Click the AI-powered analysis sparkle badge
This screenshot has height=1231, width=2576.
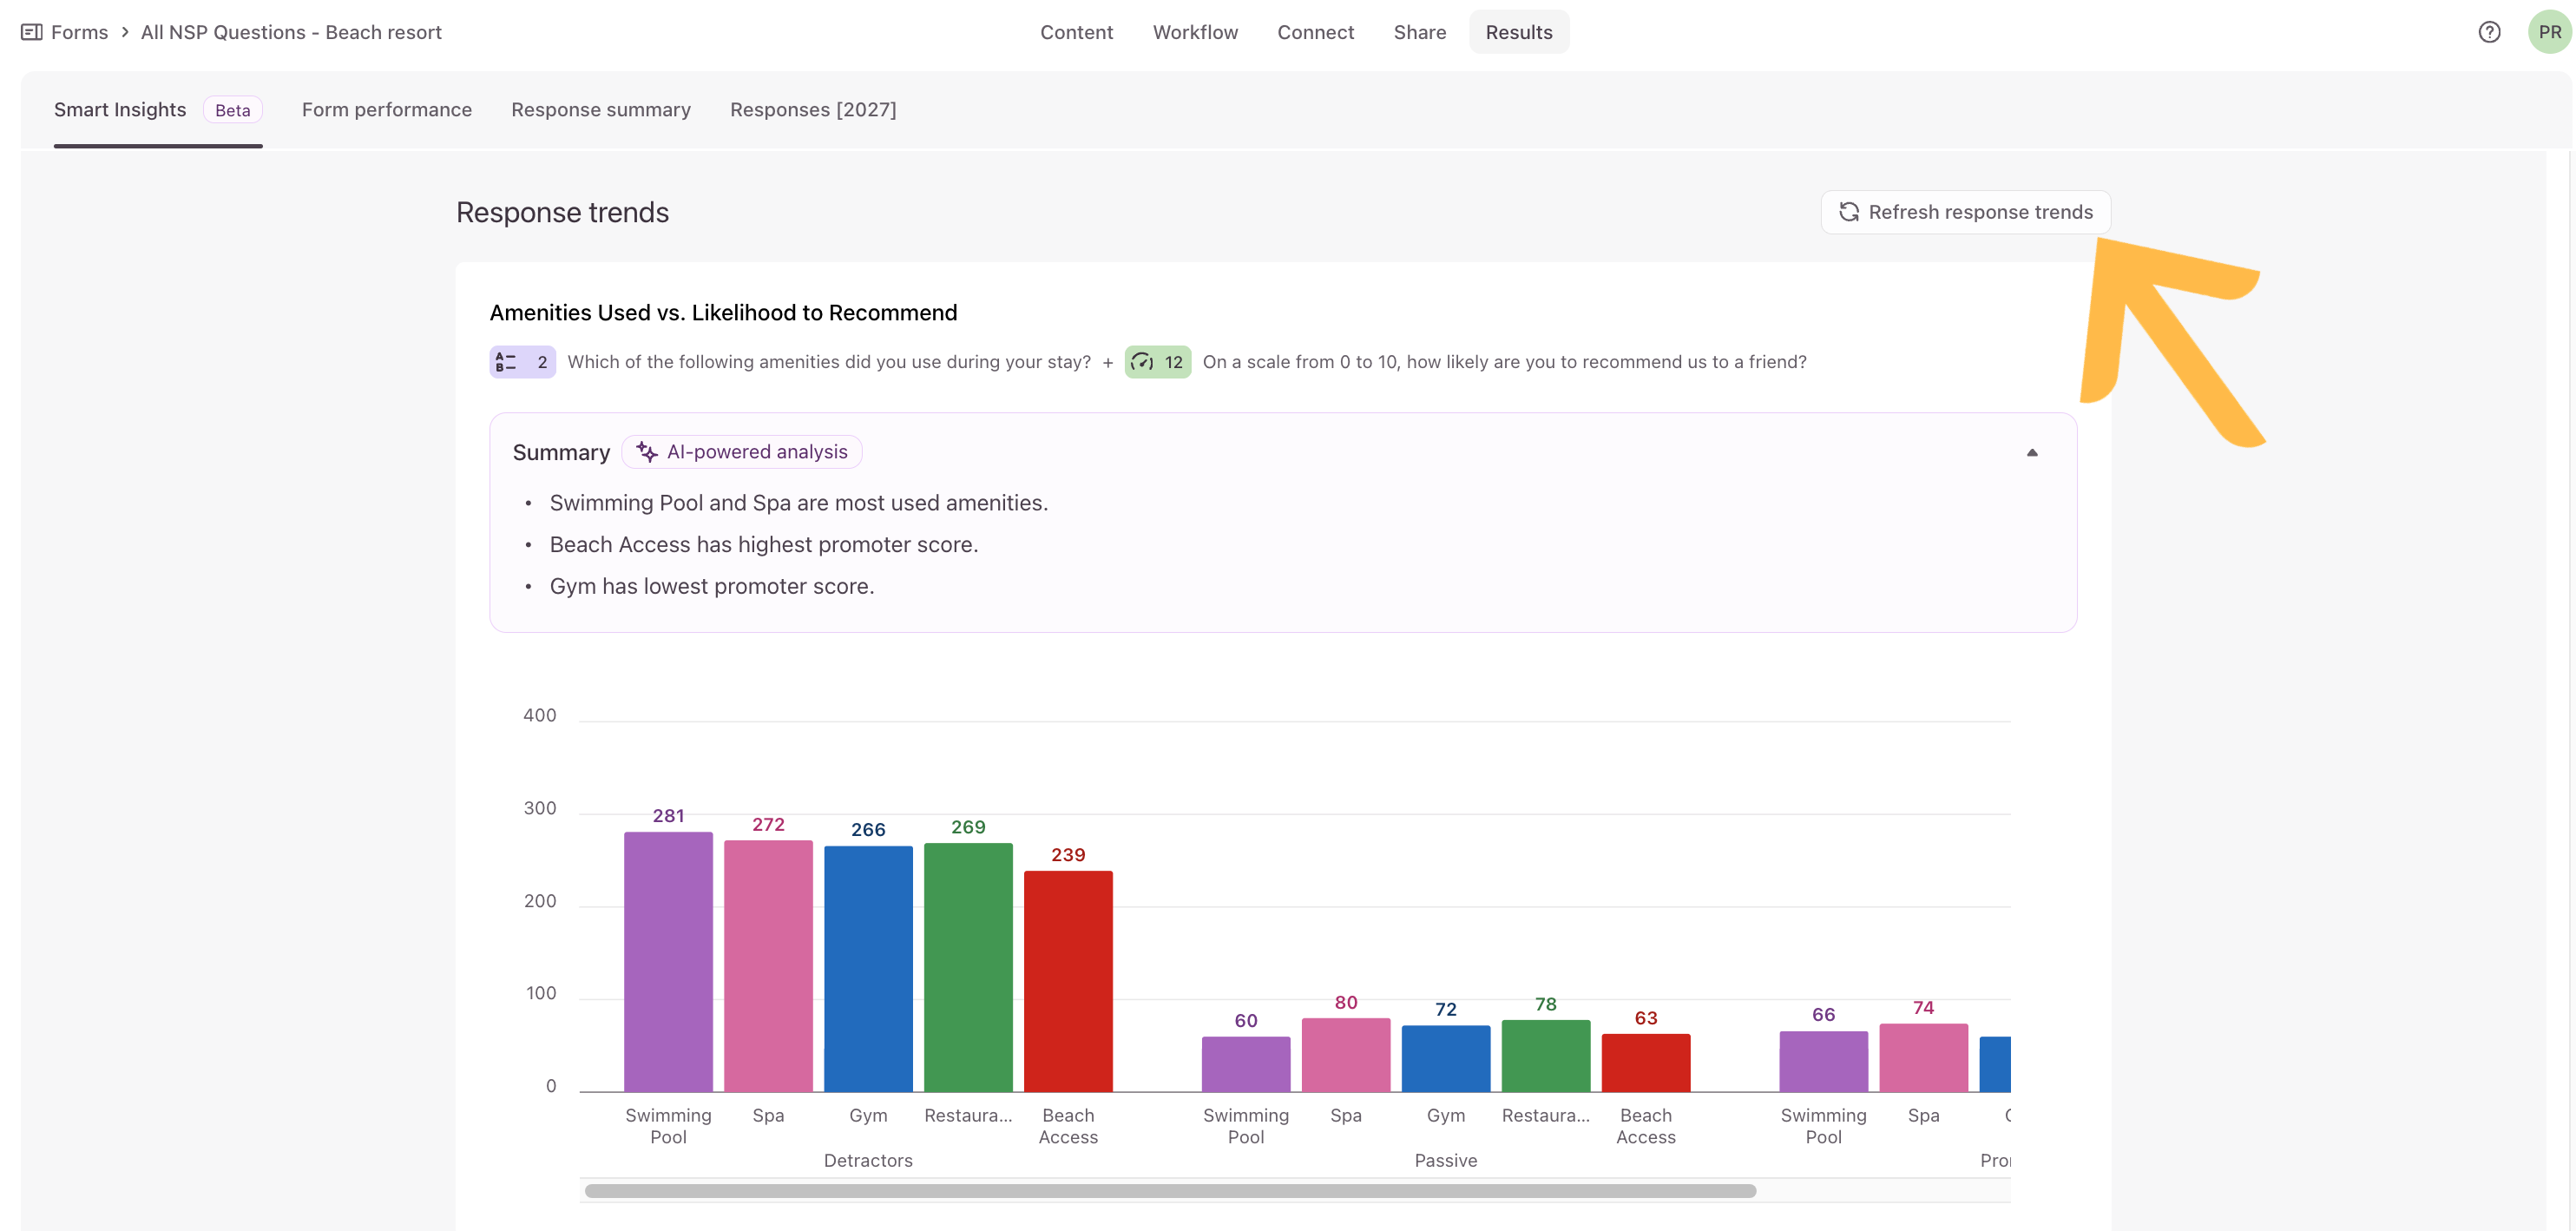click(742, 452)
